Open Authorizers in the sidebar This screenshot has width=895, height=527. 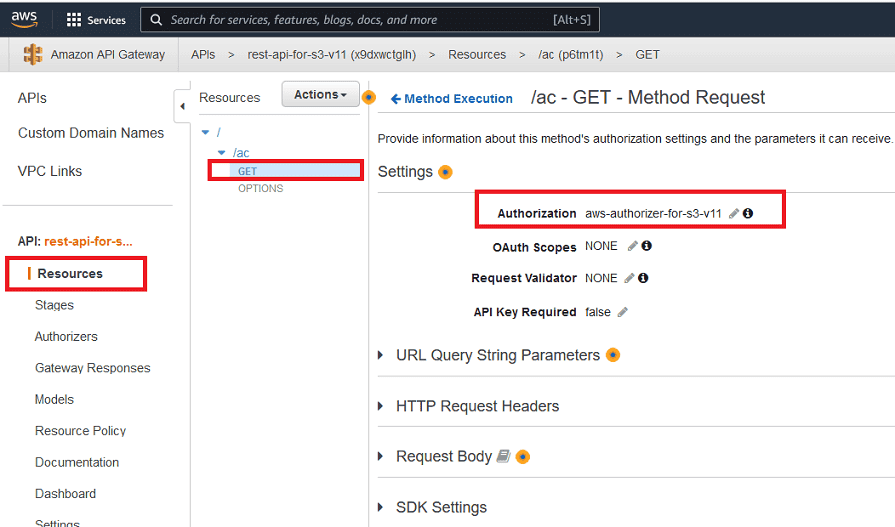[66, 337]
